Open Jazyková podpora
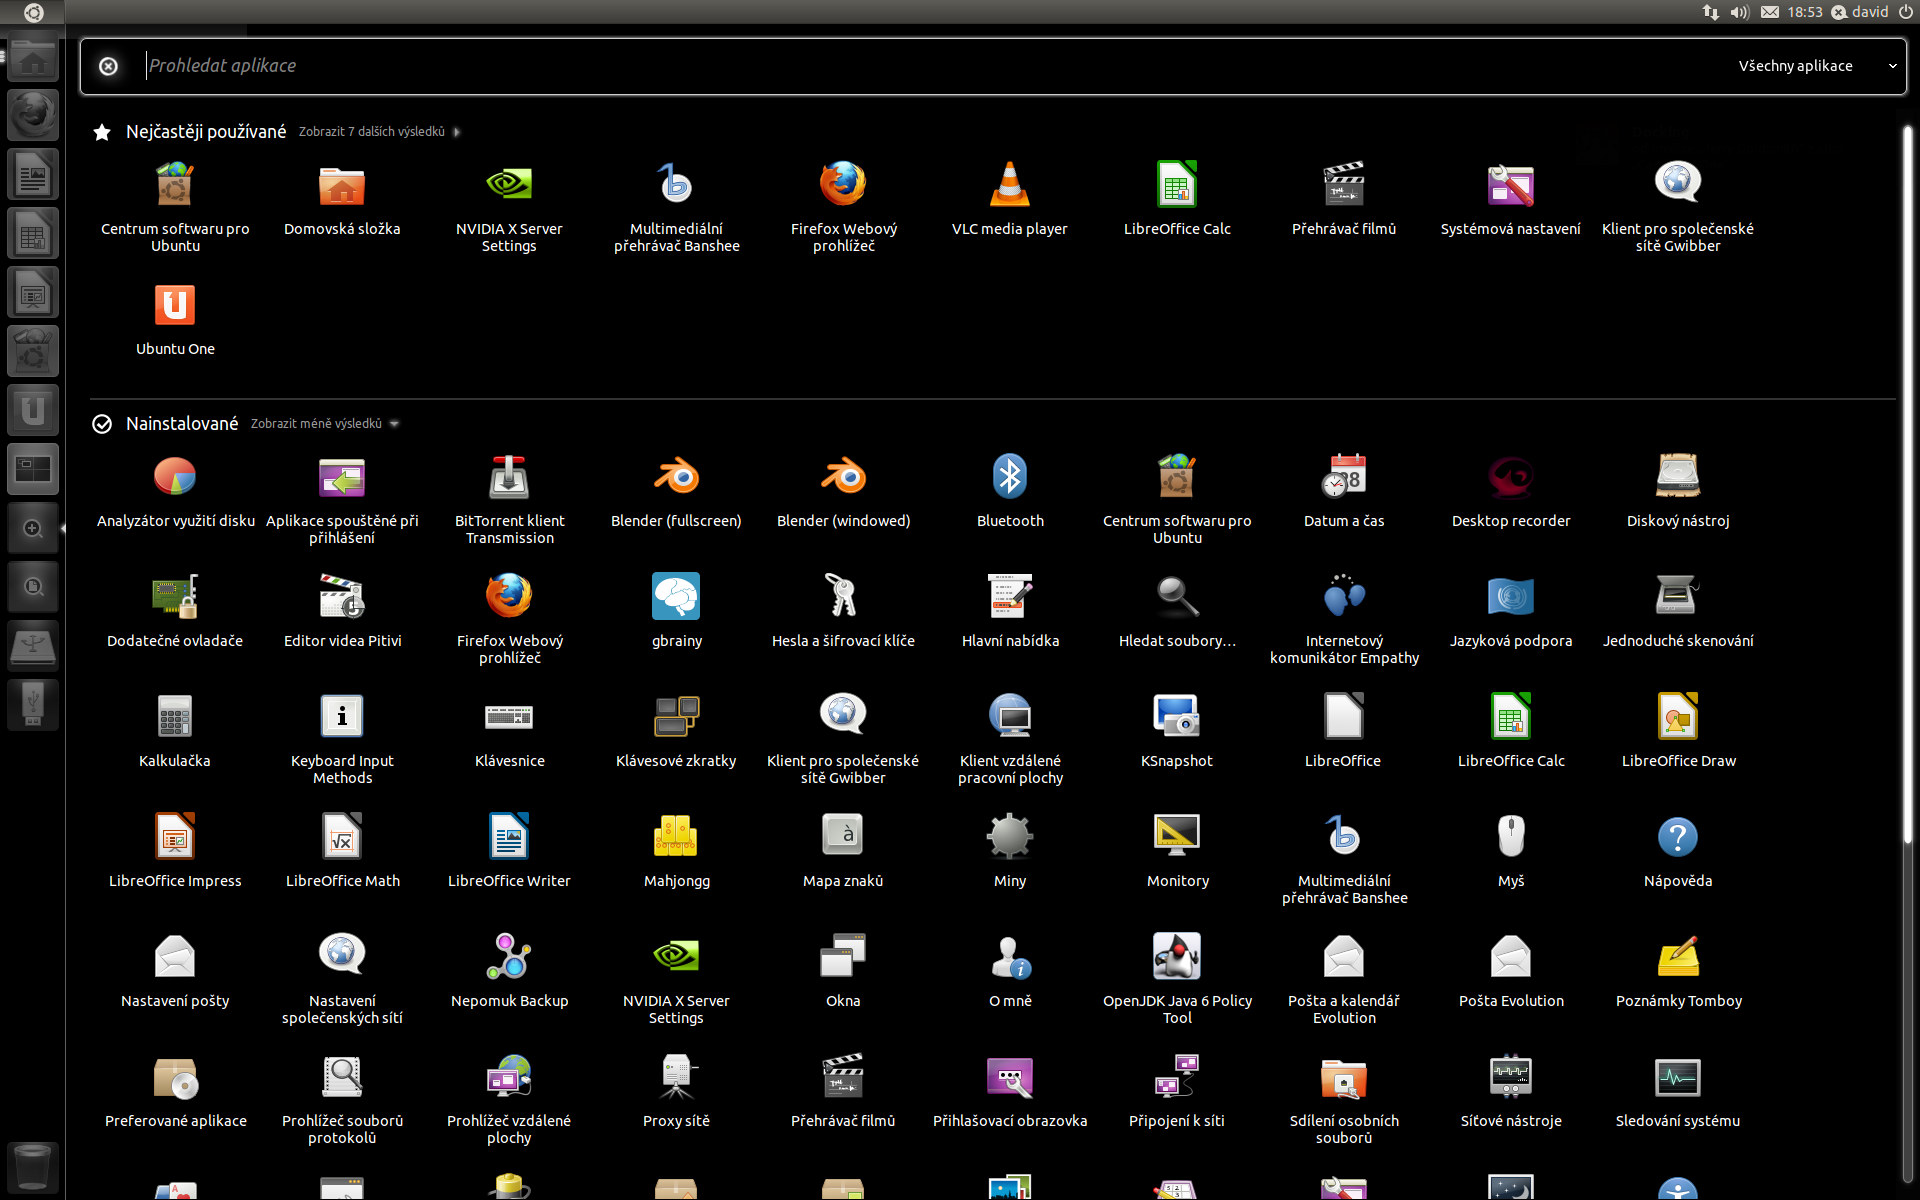1920x1200 pixels. coord(1511,610)
